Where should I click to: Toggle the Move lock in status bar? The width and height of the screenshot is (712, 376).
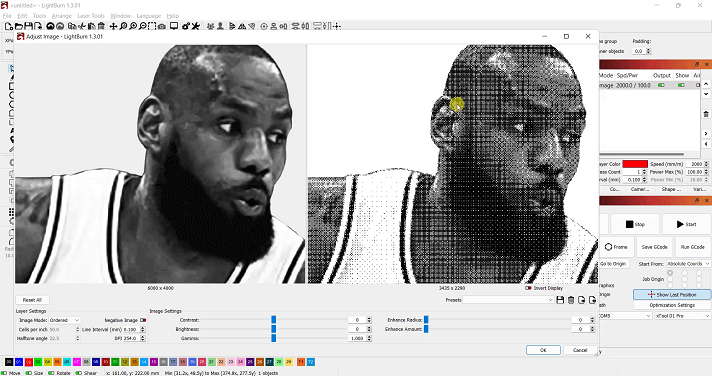point(4,373)
